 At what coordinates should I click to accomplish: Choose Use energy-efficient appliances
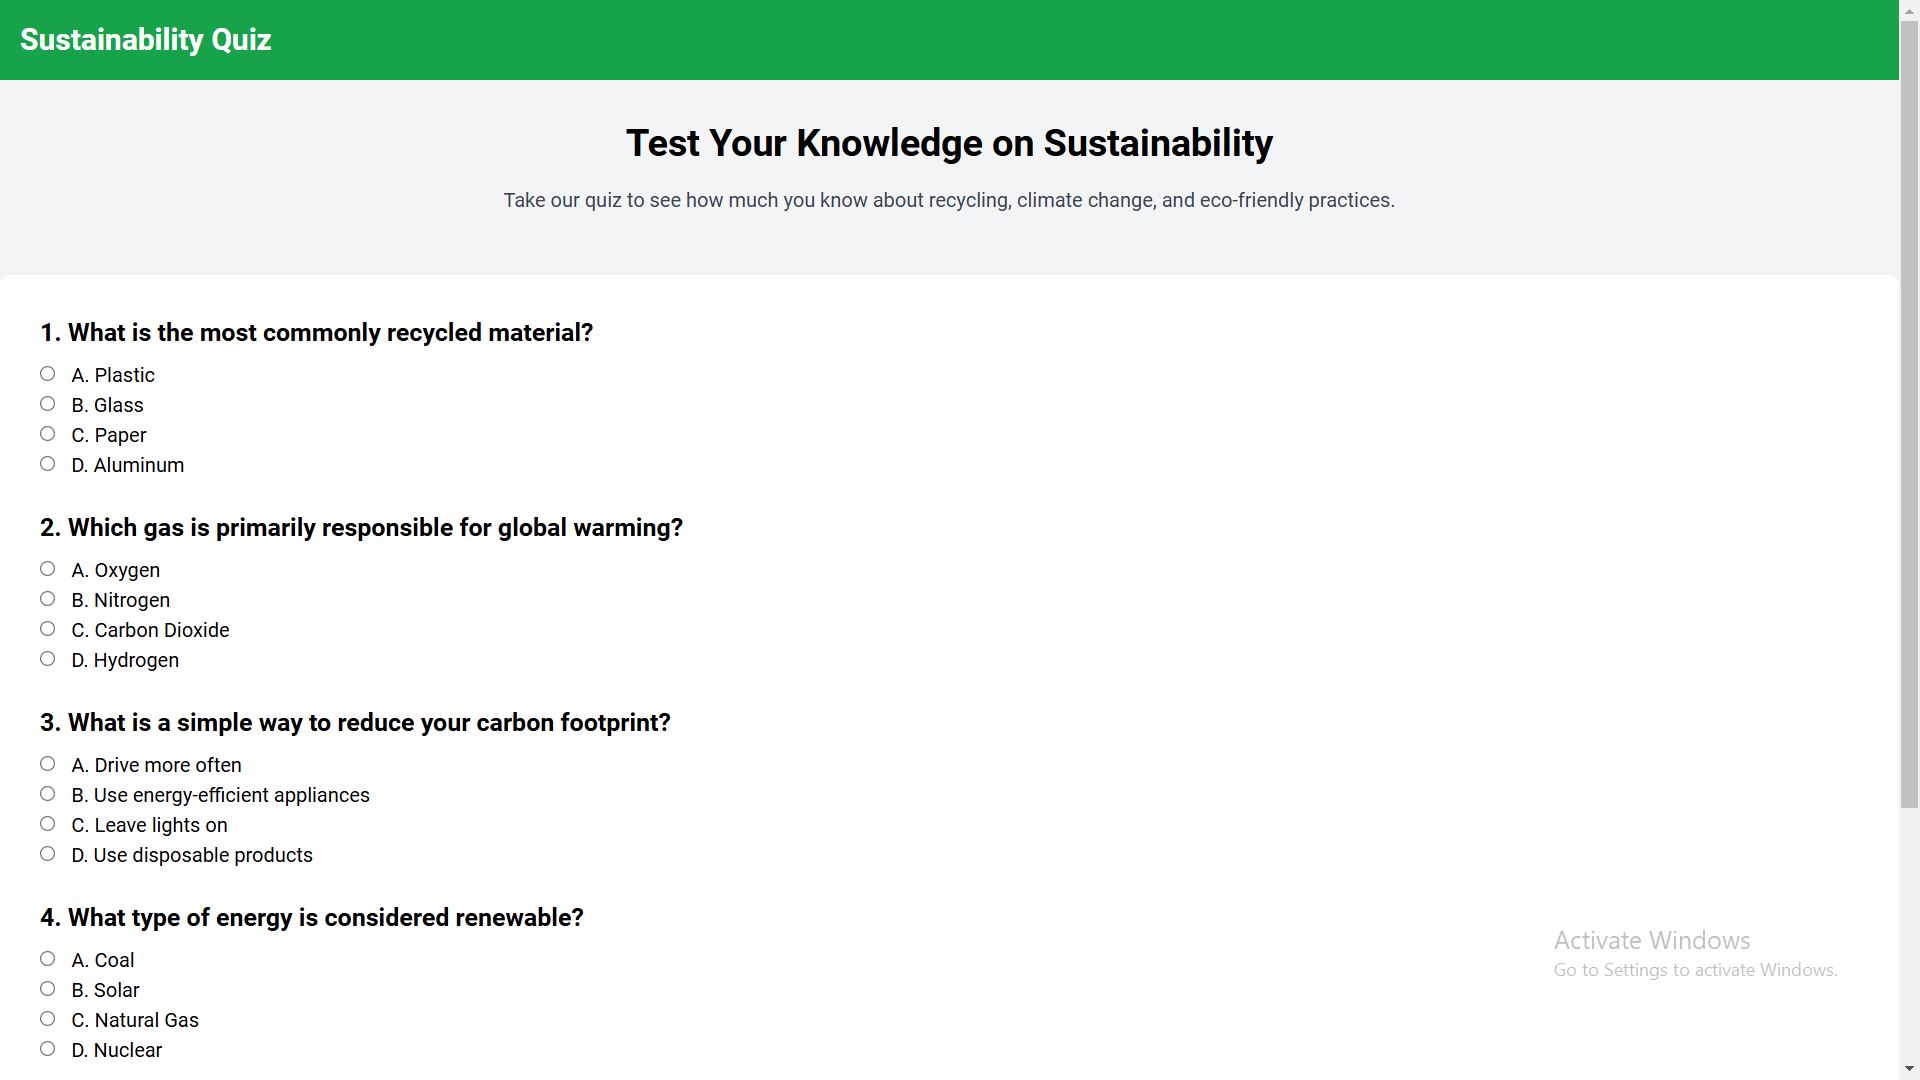(48, 794)
